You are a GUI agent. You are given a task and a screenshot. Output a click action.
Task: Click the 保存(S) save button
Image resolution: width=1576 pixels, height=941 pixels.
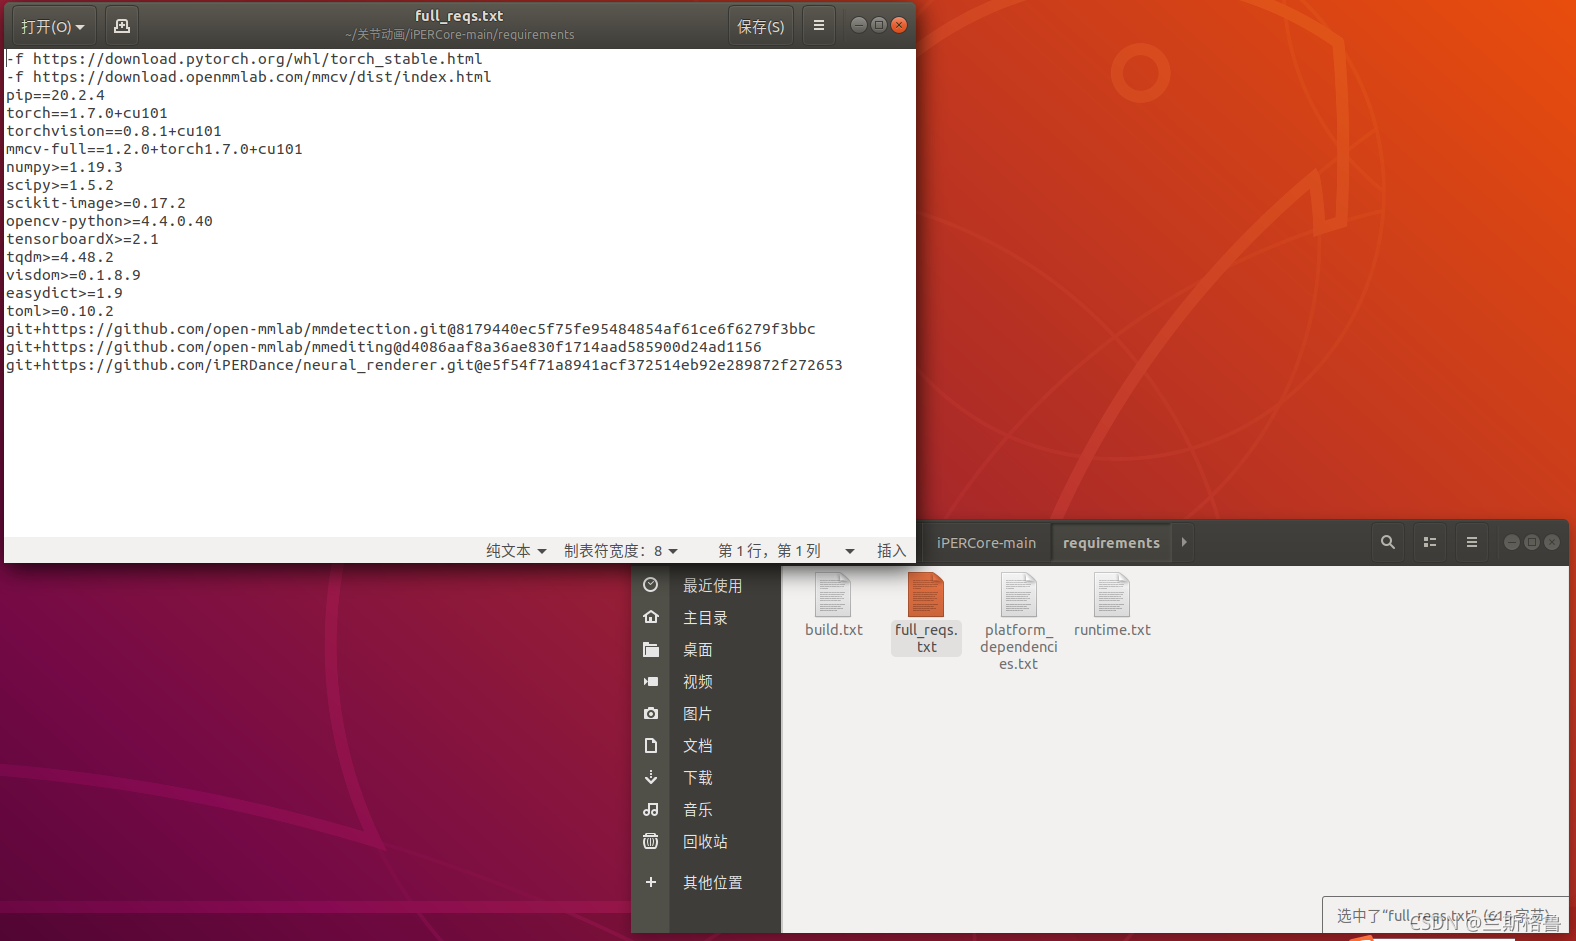(x=761, y=26)
